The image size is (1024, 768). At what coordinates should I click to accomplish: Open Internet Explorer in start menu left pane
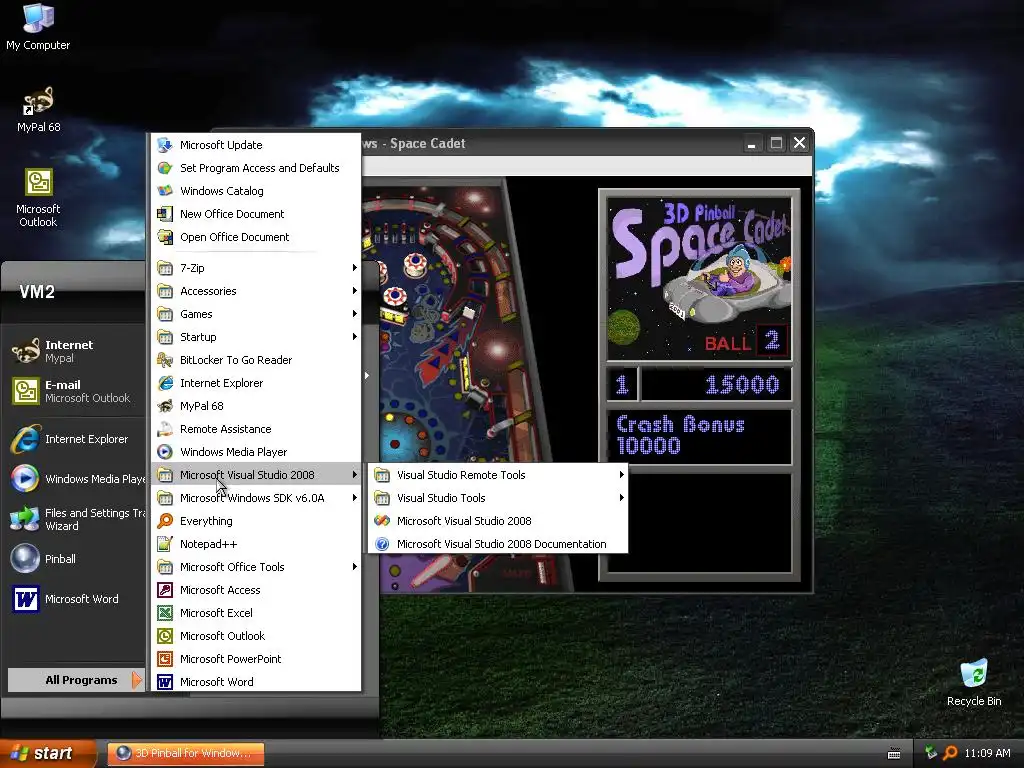pyautogui.click(x=74, y=439)
